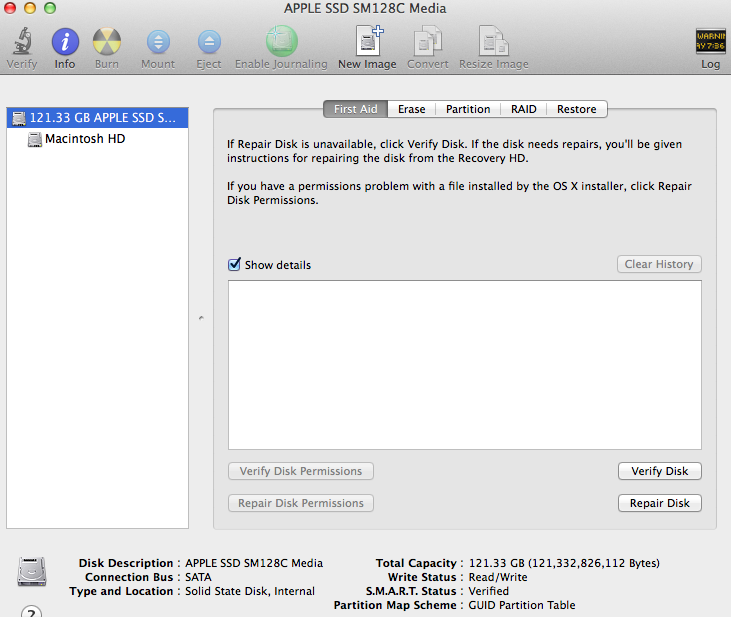The image size is (731, 617).
Task: Create a New Image from the toolbar
Action: [x=369, y=41]
